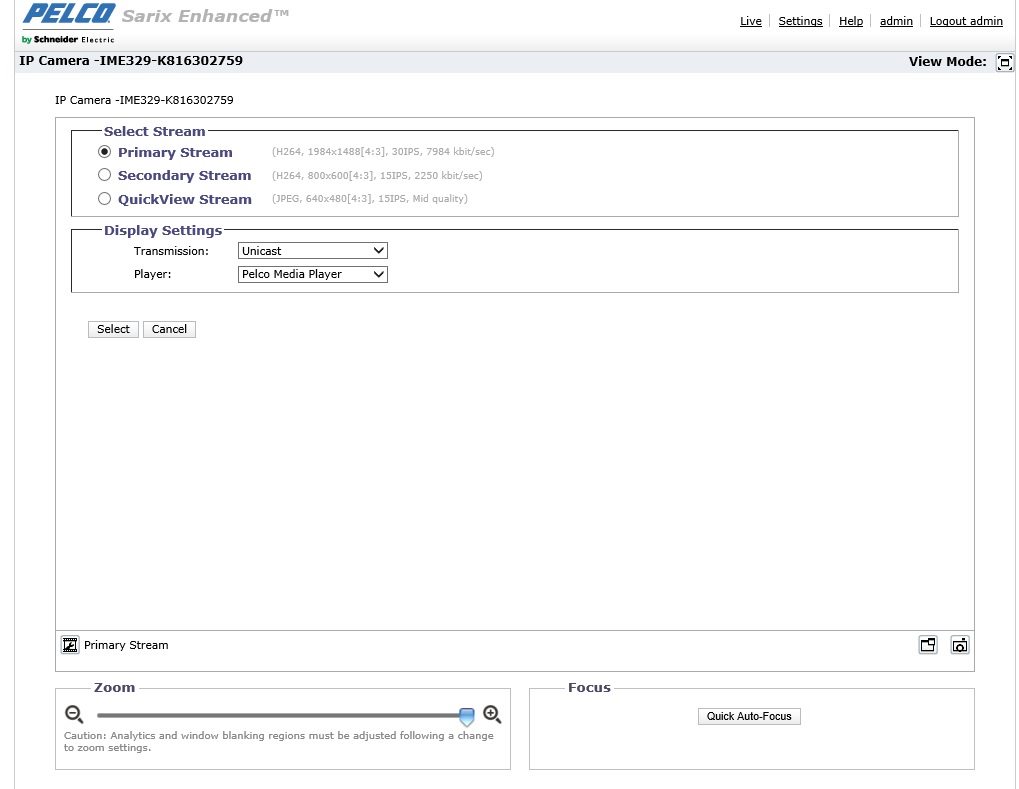
Task: Click the Zoom slider handle
Action: (466, 716)
